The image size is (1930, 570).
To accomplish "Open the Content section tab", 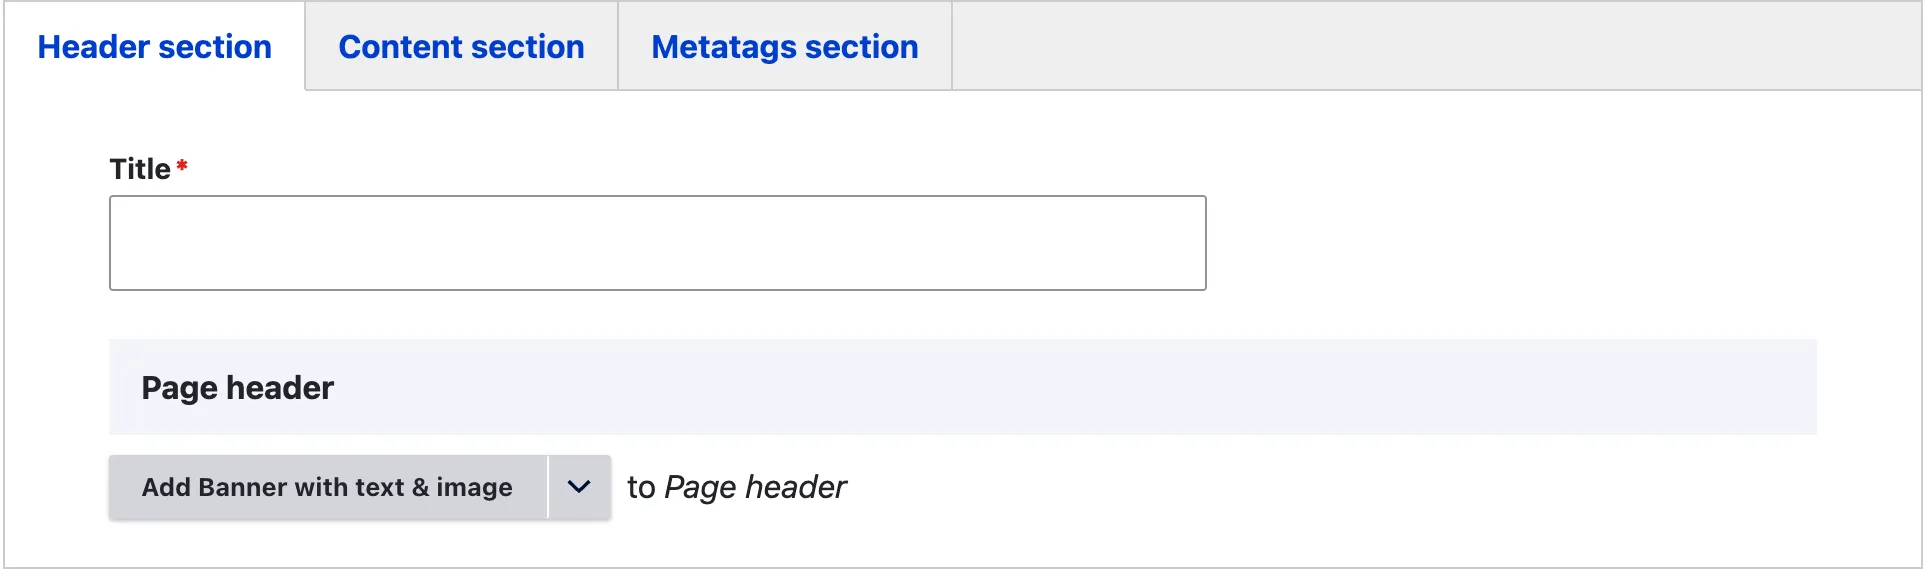I will (x=461, y=47).
